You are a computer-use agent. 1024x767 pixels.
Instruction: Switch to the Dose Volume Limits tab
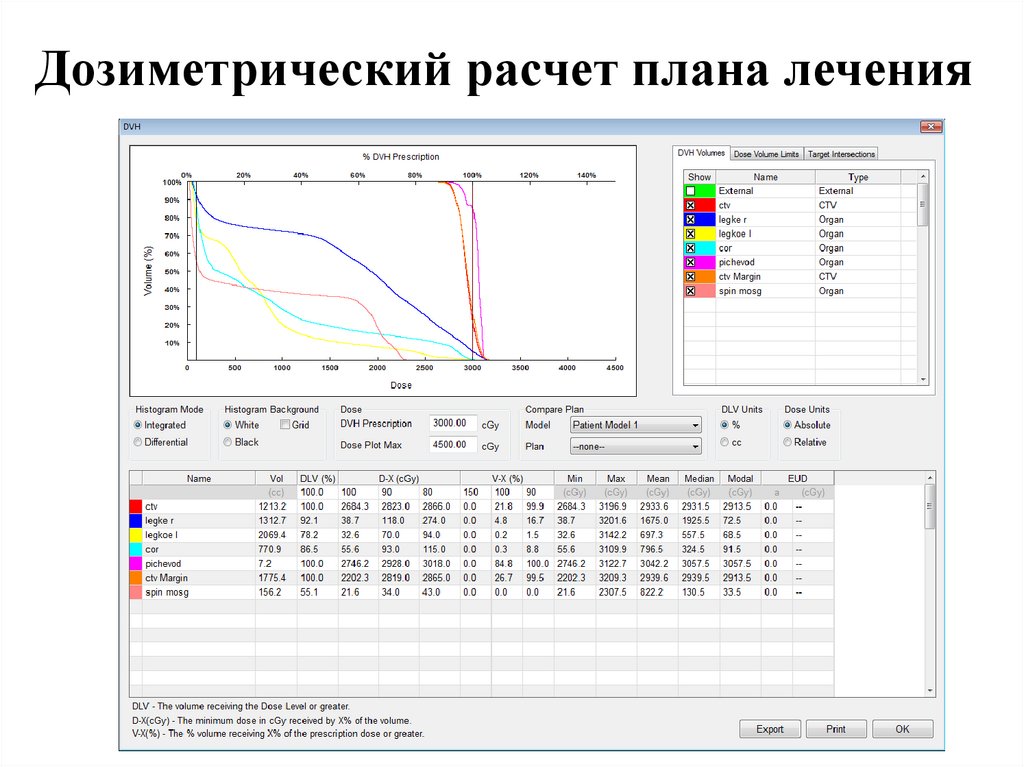pos(766,154)
